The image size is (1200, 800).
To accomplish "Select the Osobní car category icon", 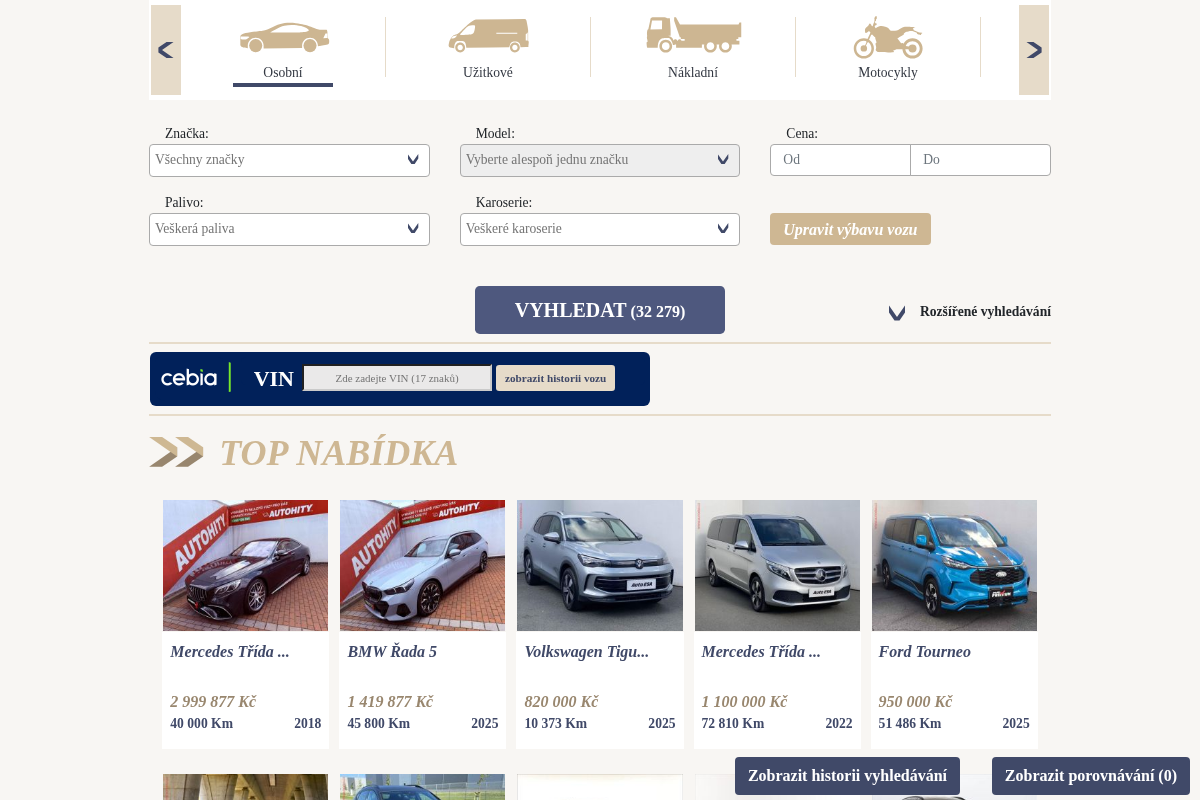I will point(284,37).
